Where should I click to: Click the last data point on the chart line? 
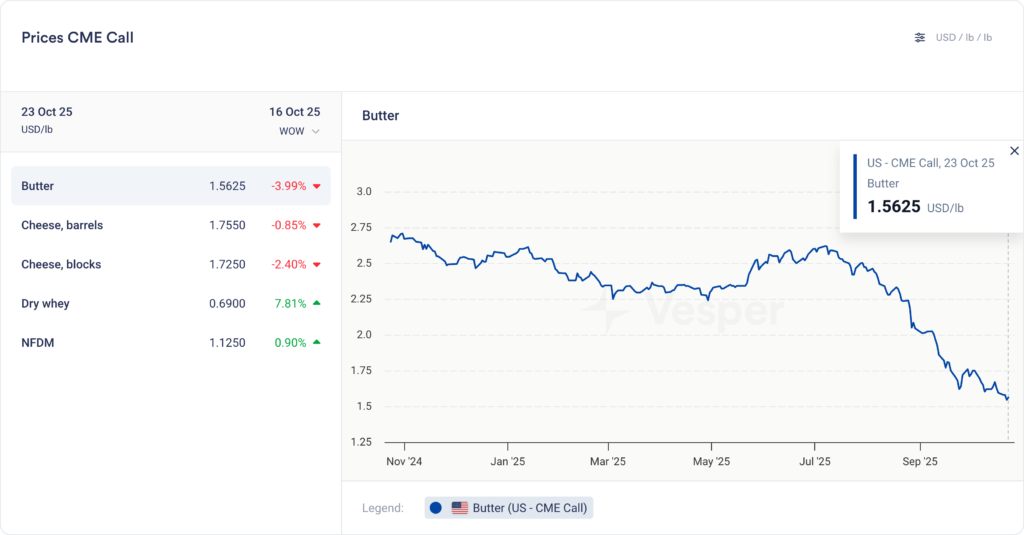click(x=1008, y=398)
